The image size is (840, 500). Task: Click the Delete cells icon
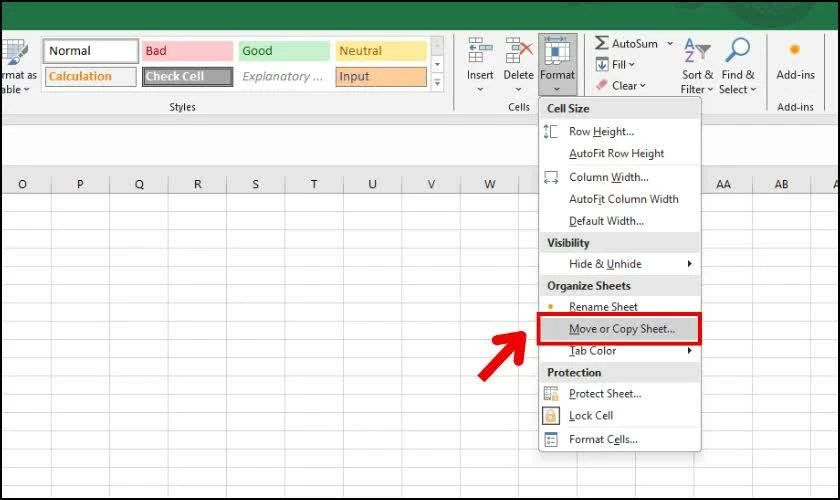point(518,52)
